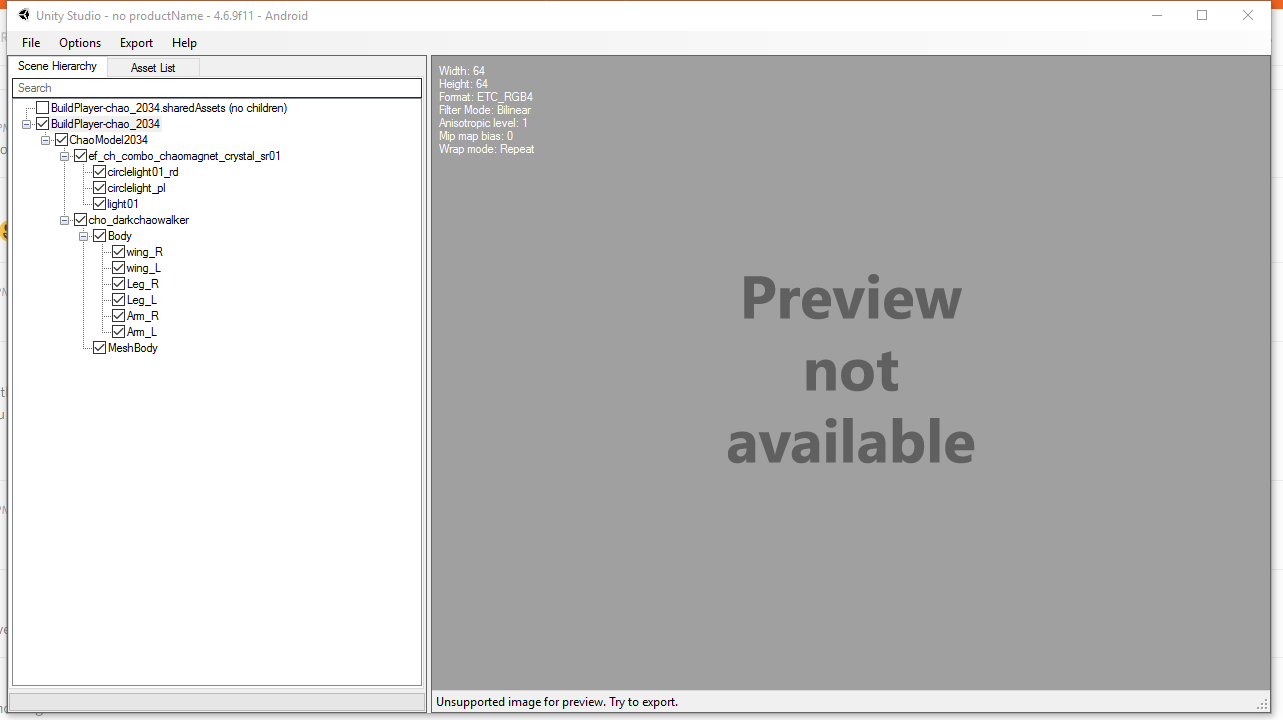Click the Filter Mode: Bilinear text

[x=485, y=110]
